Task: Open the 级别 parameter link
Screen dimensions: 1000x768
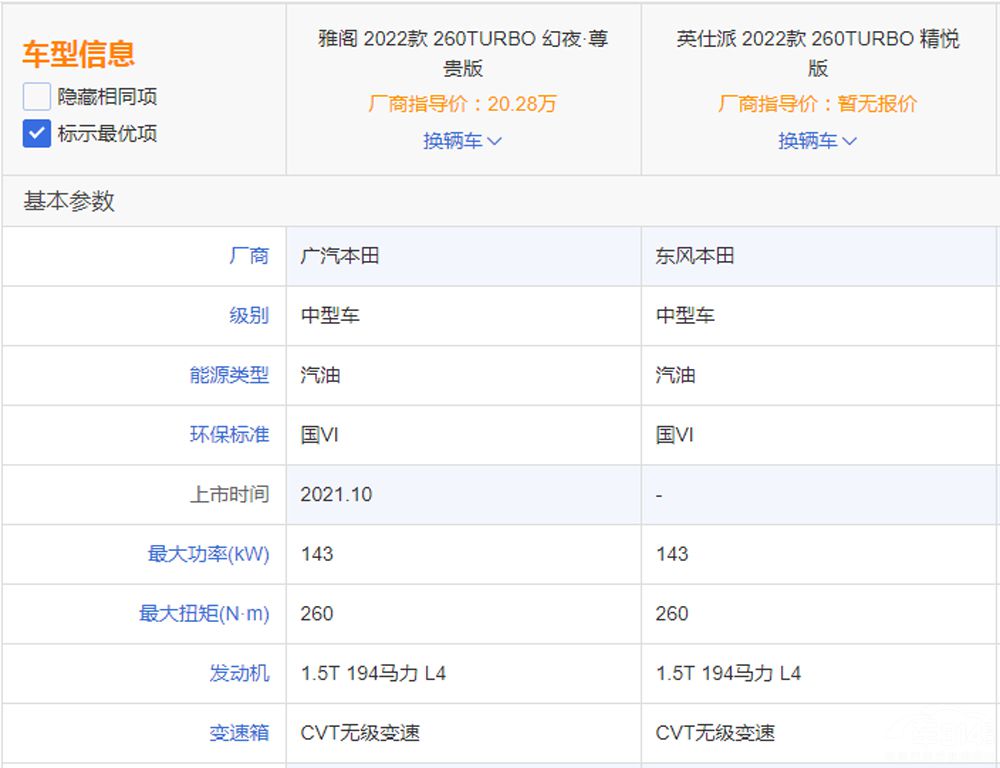Action: (249, 316)
